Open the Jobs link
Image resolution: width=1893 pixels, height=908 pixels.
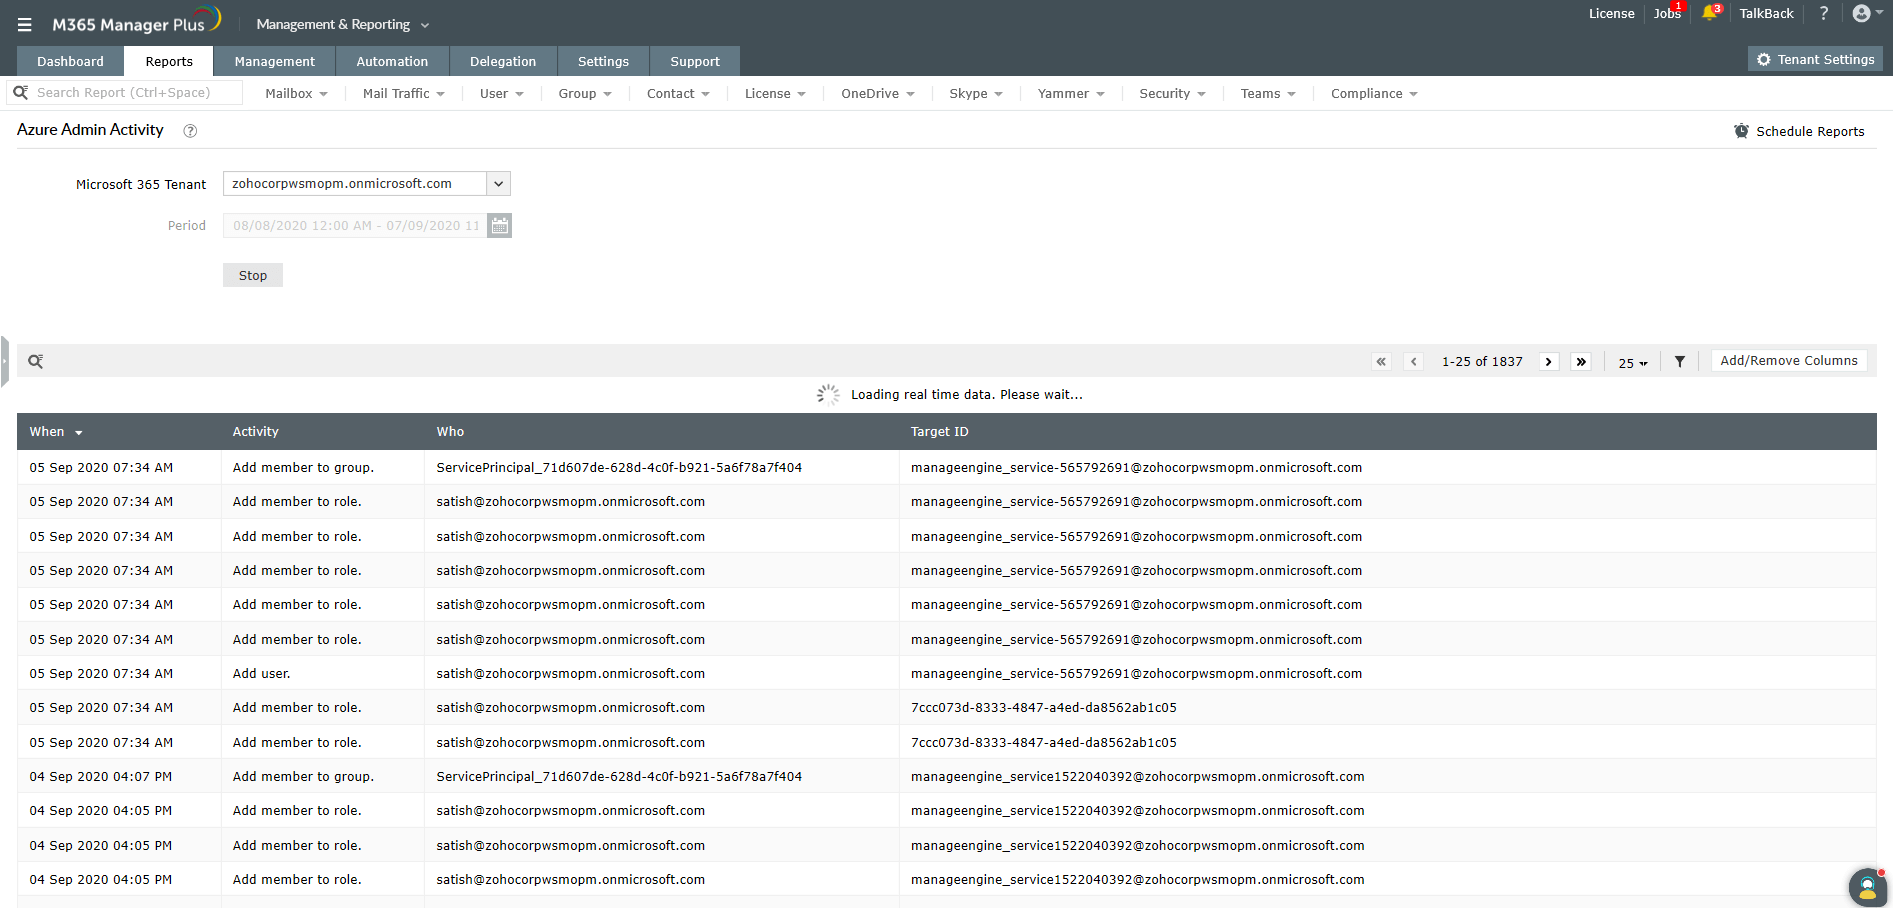(x=1667, y=13)
